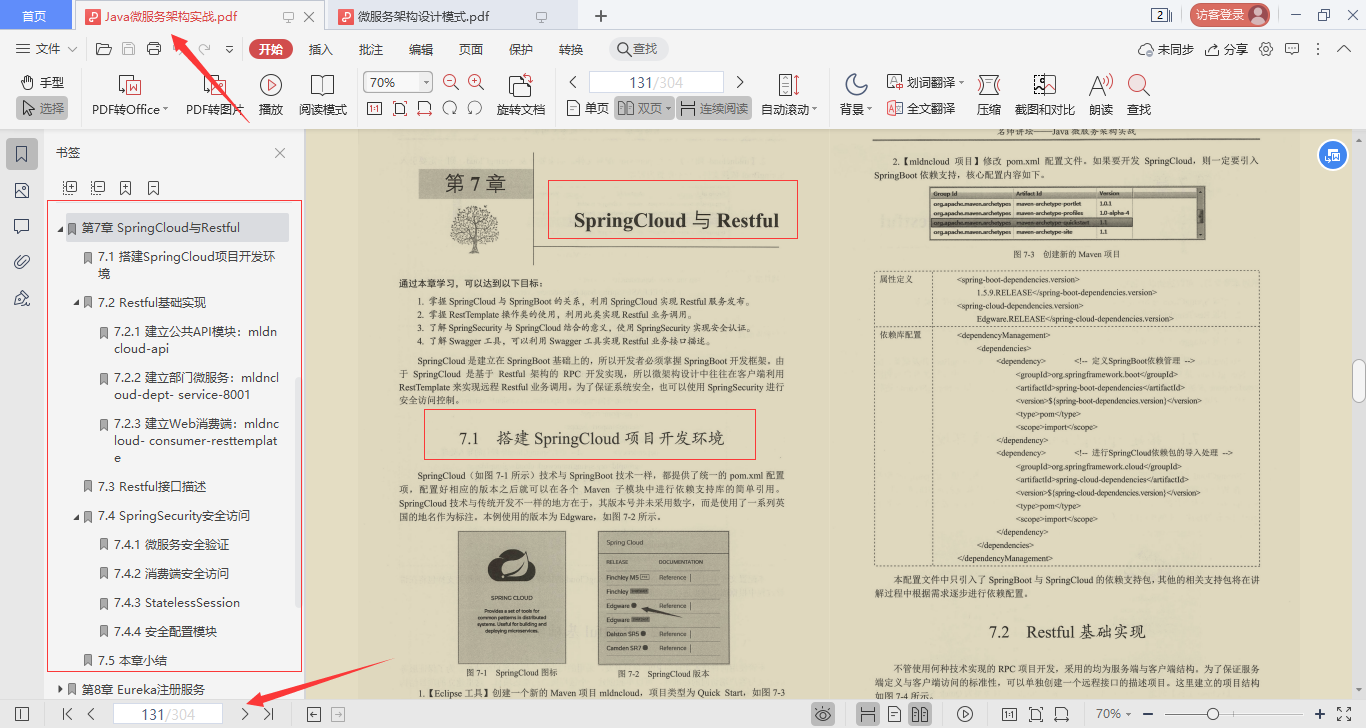This screenshot has height=728, width=1366.
Task: Open the attachments paperclip sidebar icon
Action: pos(22,262)
